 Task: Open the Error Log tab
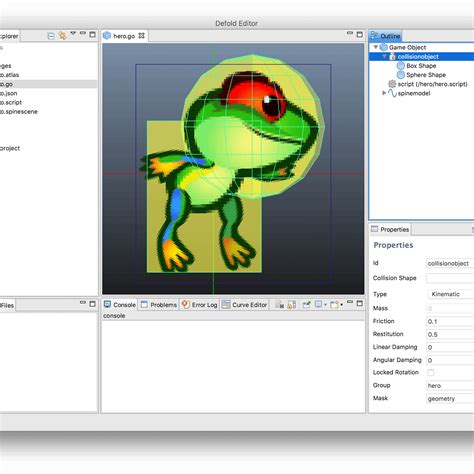pyautogui.click(x=200, y=305)
